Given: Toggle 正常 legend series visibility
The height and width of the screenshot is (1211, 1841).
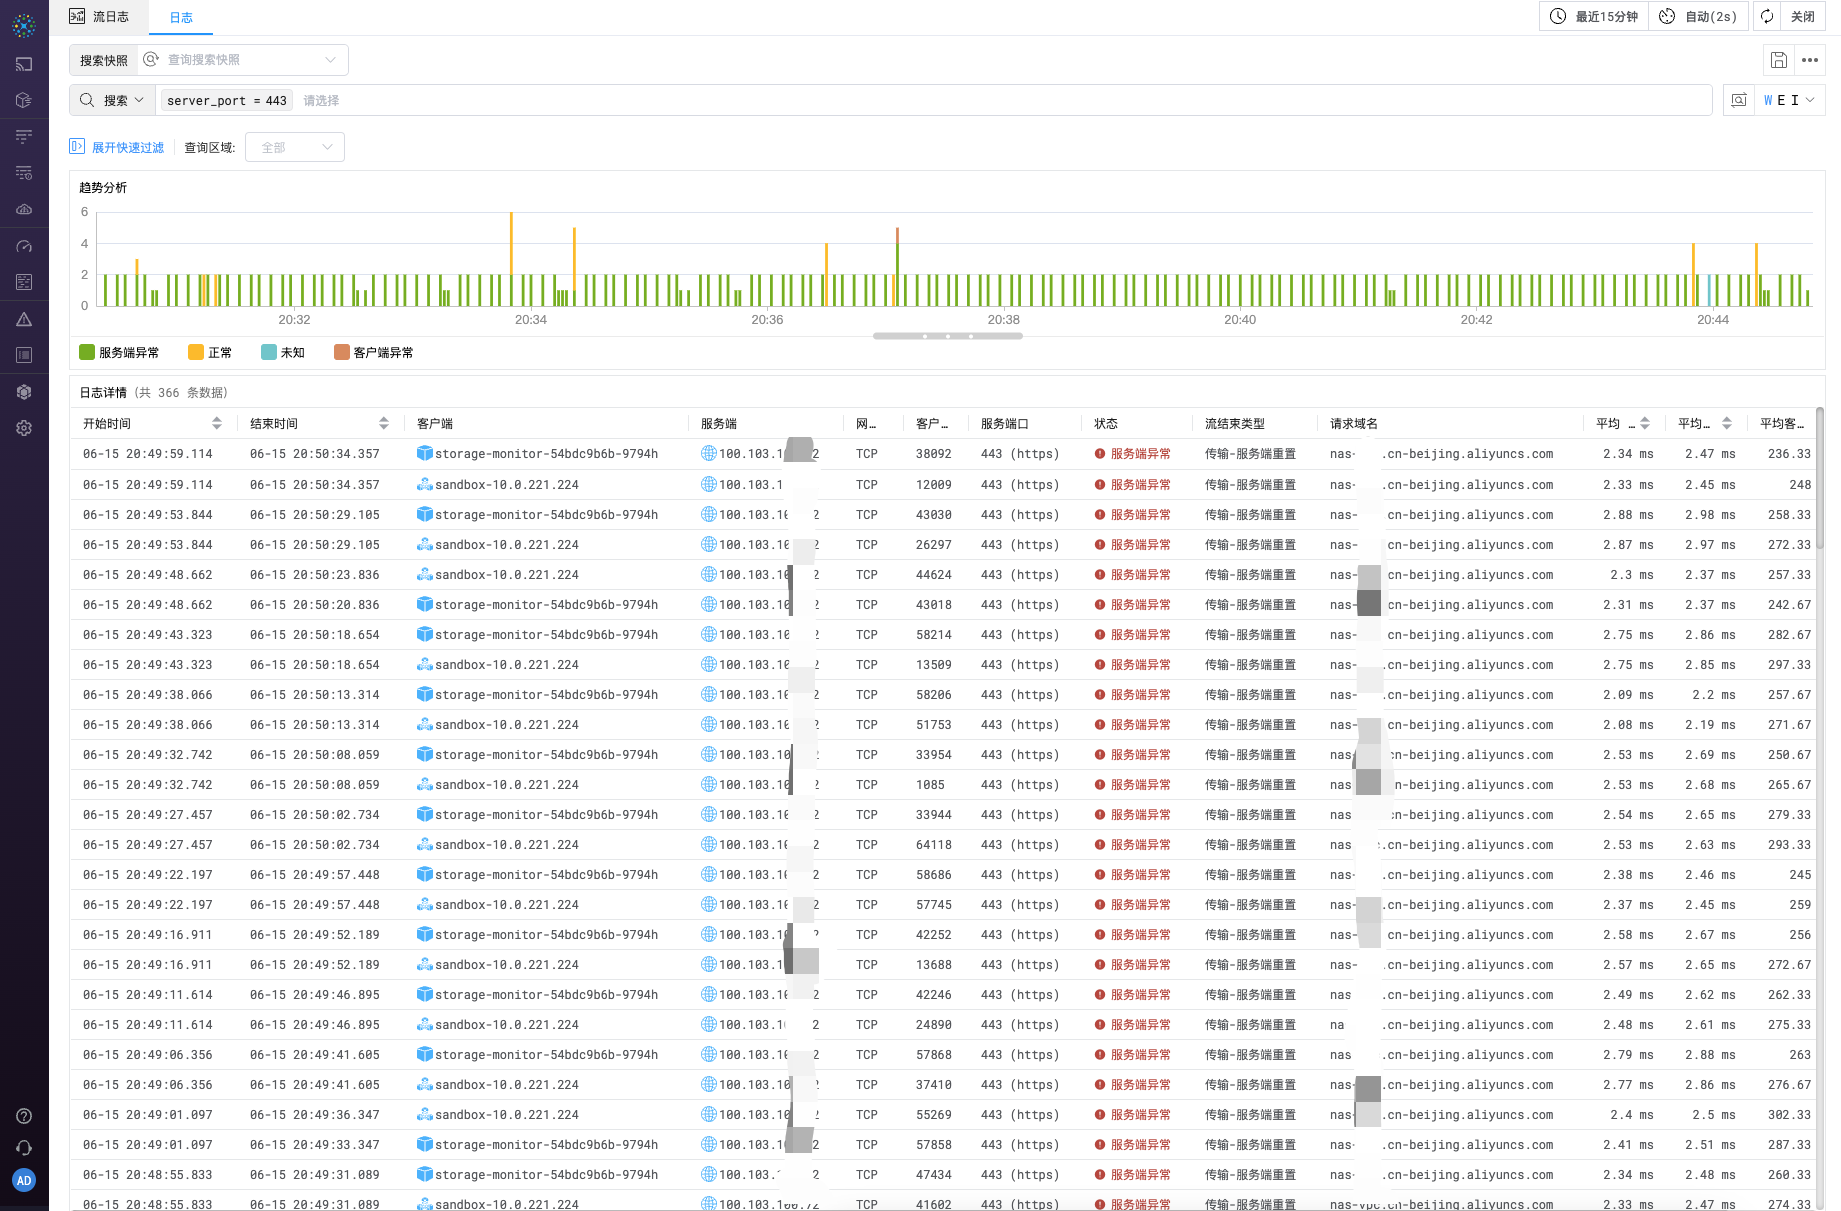Looking at the screenshot, I should pos(210,352).
